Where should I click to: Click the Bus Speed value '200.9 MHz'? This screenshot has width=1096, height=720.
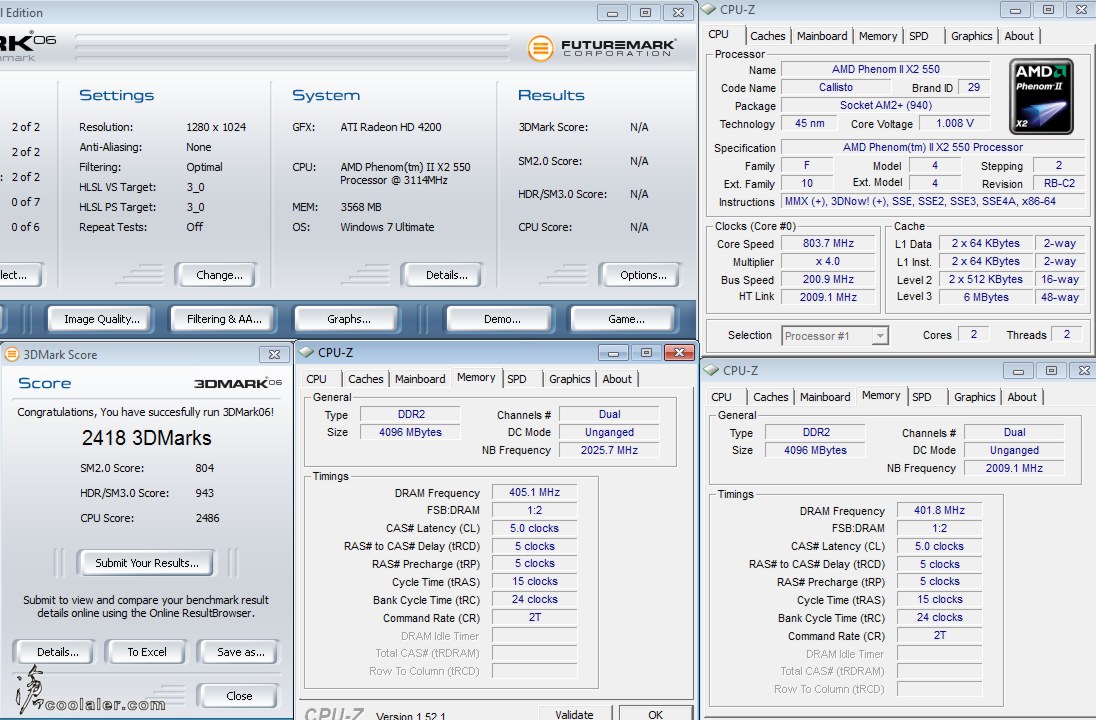(x=828, y=280)
